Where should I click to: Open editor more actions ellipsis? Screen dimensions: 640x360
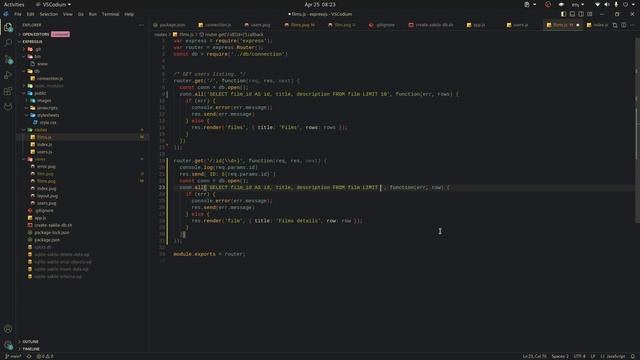(632, 25)
